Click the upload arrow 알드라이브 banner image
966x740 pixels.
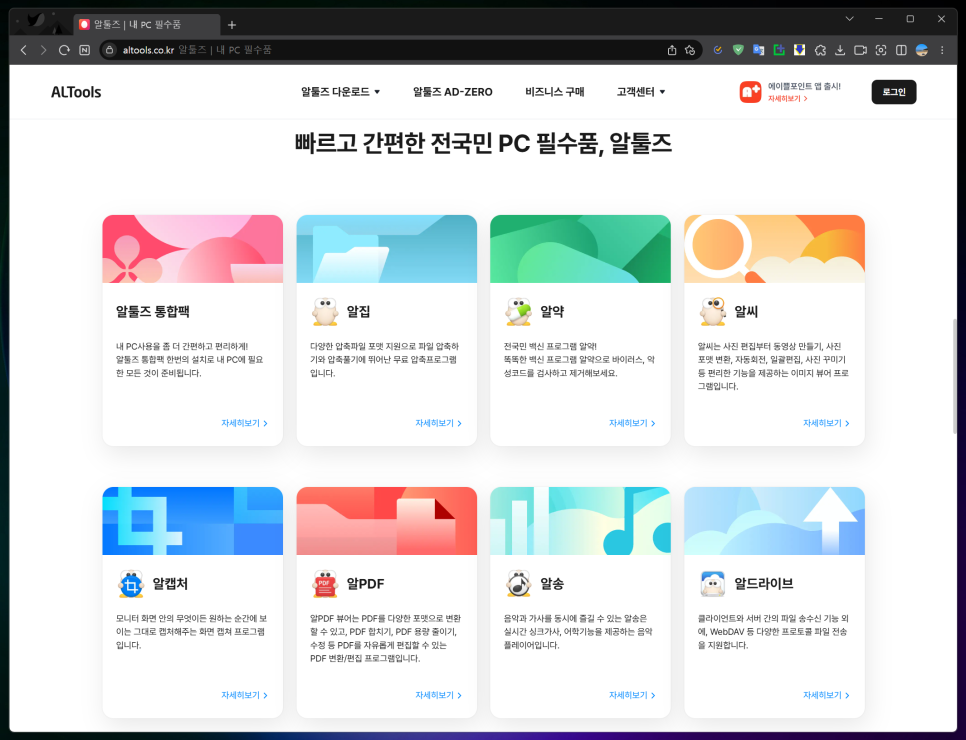pyautogui.click(x=774, y=521)
